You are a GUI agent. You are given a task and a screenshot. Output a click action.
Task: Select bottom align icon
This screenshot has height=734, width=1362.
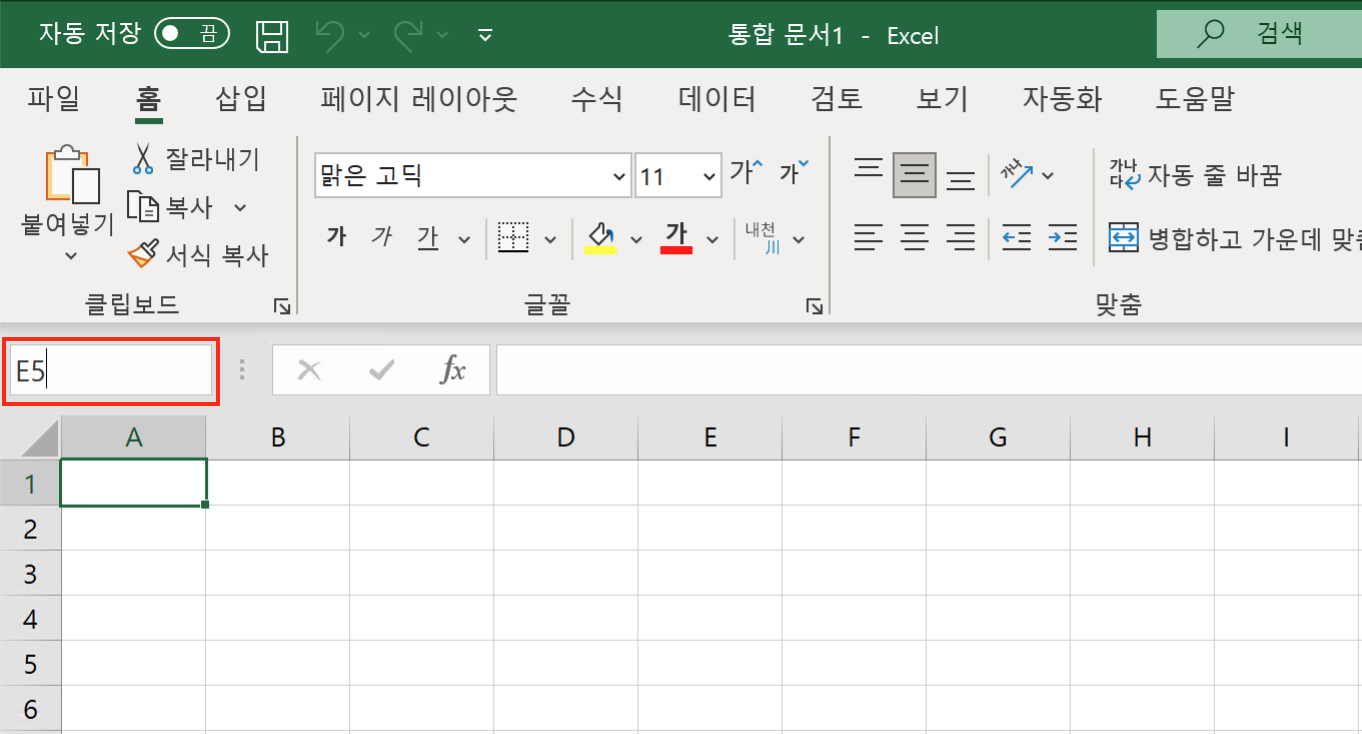click(961, 181)
